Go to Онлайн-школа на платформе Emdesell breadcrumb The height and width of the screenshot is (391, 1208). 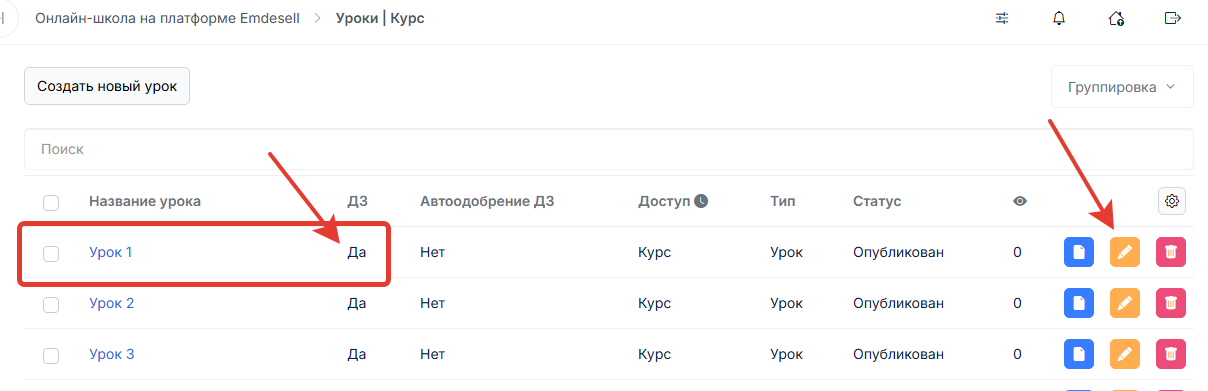pyautogui.click(x=168, y=18)
